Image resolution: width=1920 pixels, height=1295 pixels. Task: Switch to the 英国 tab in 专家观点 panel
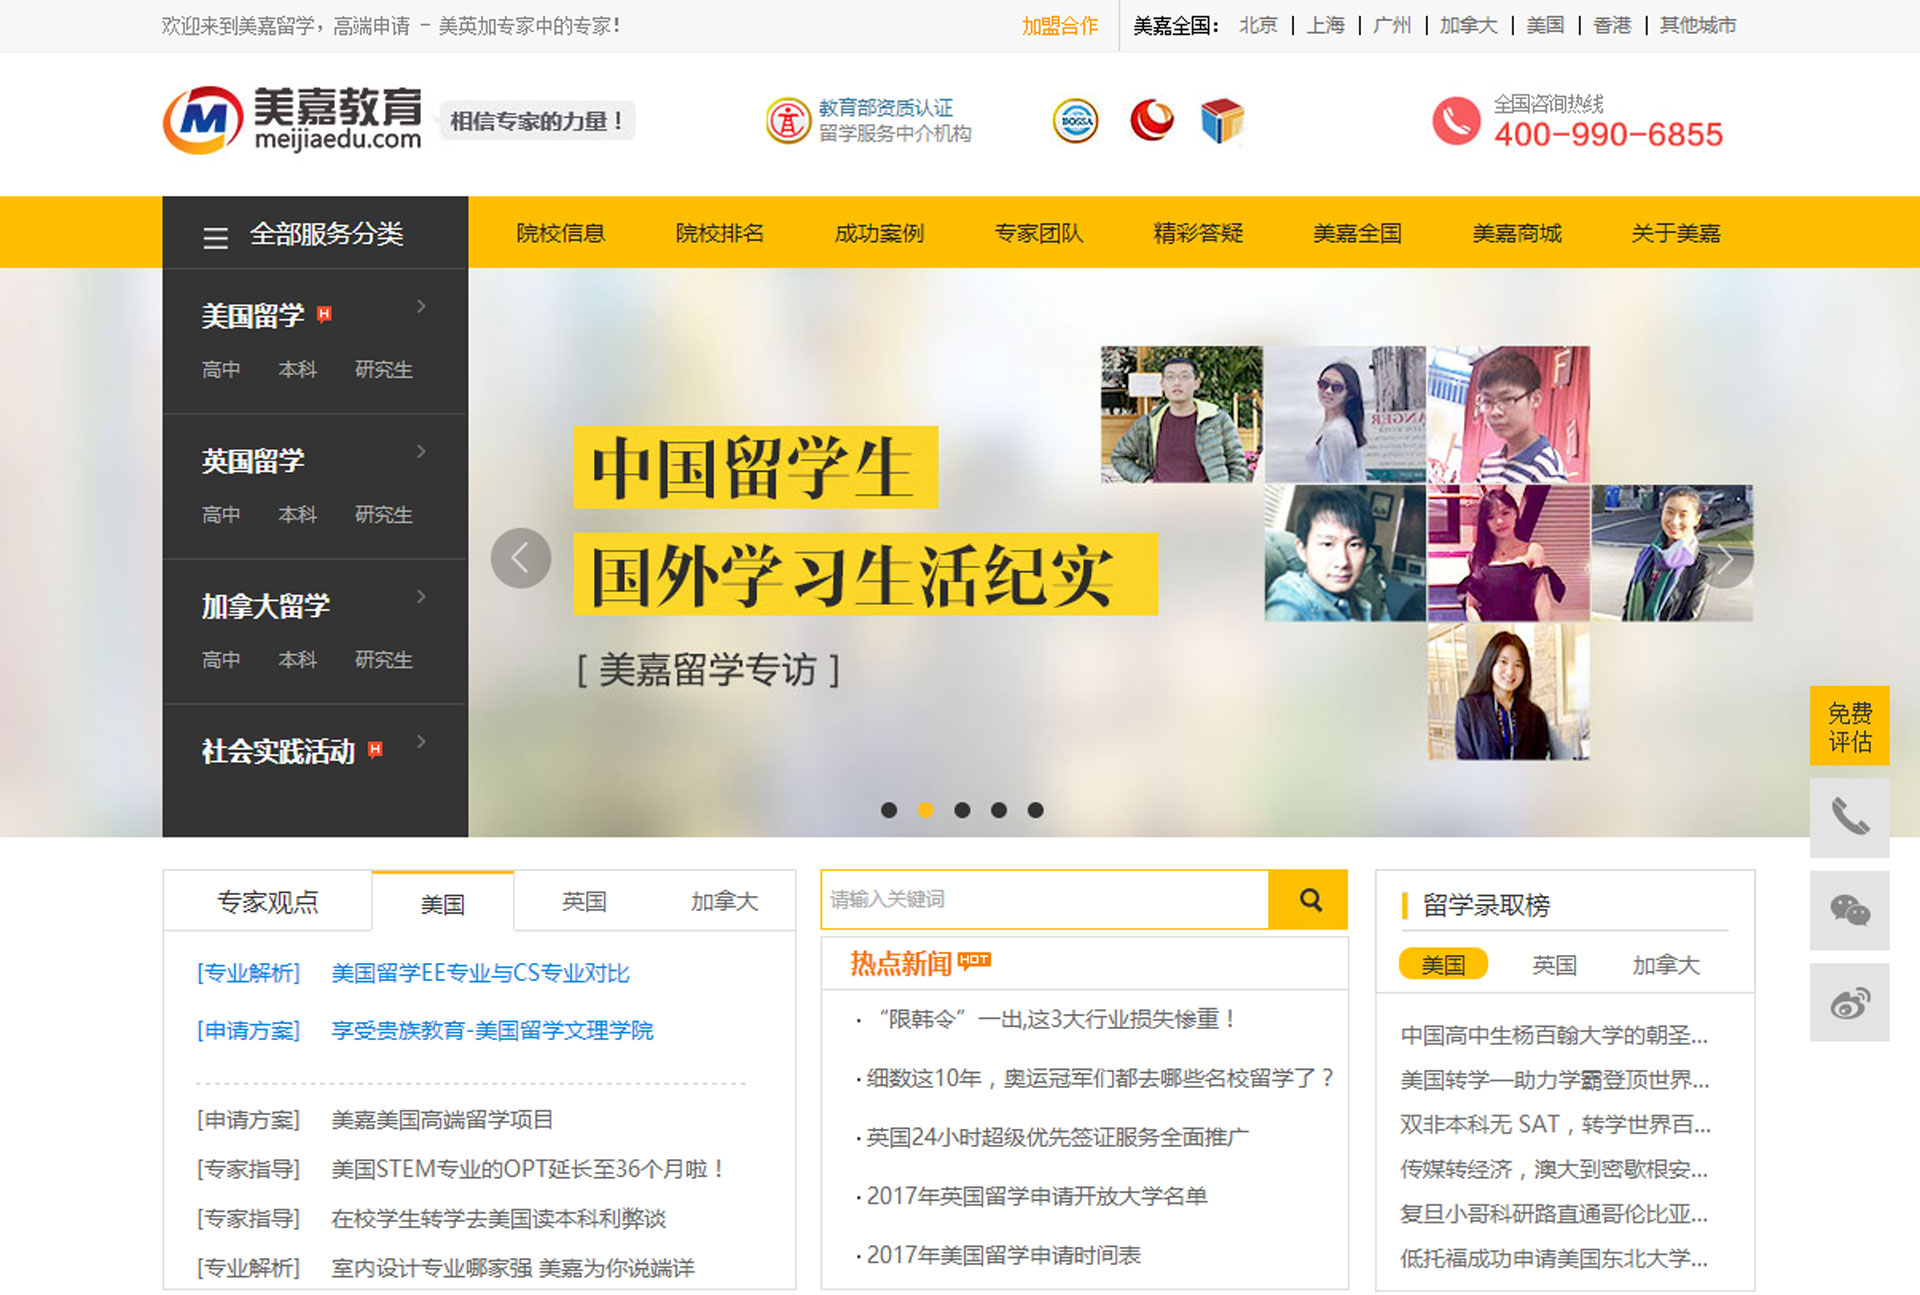(x=583, y=900)
